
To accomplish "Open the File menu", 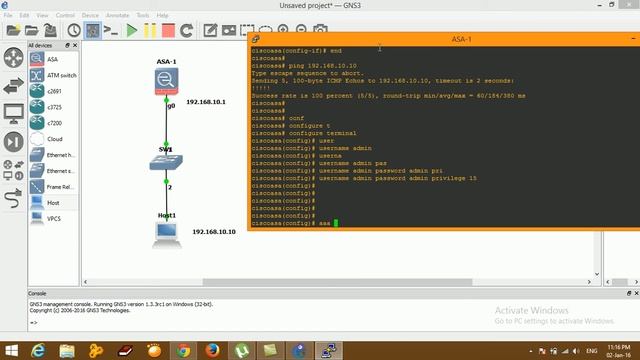I will click(8, 15).
